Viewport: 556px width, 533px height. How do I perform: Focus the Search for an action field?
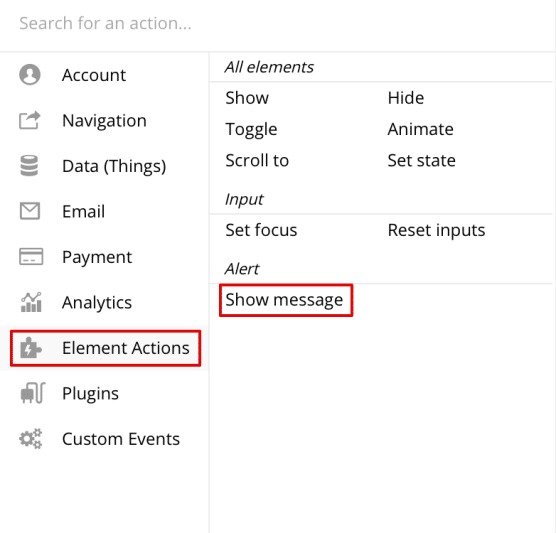tap(278, 23)
